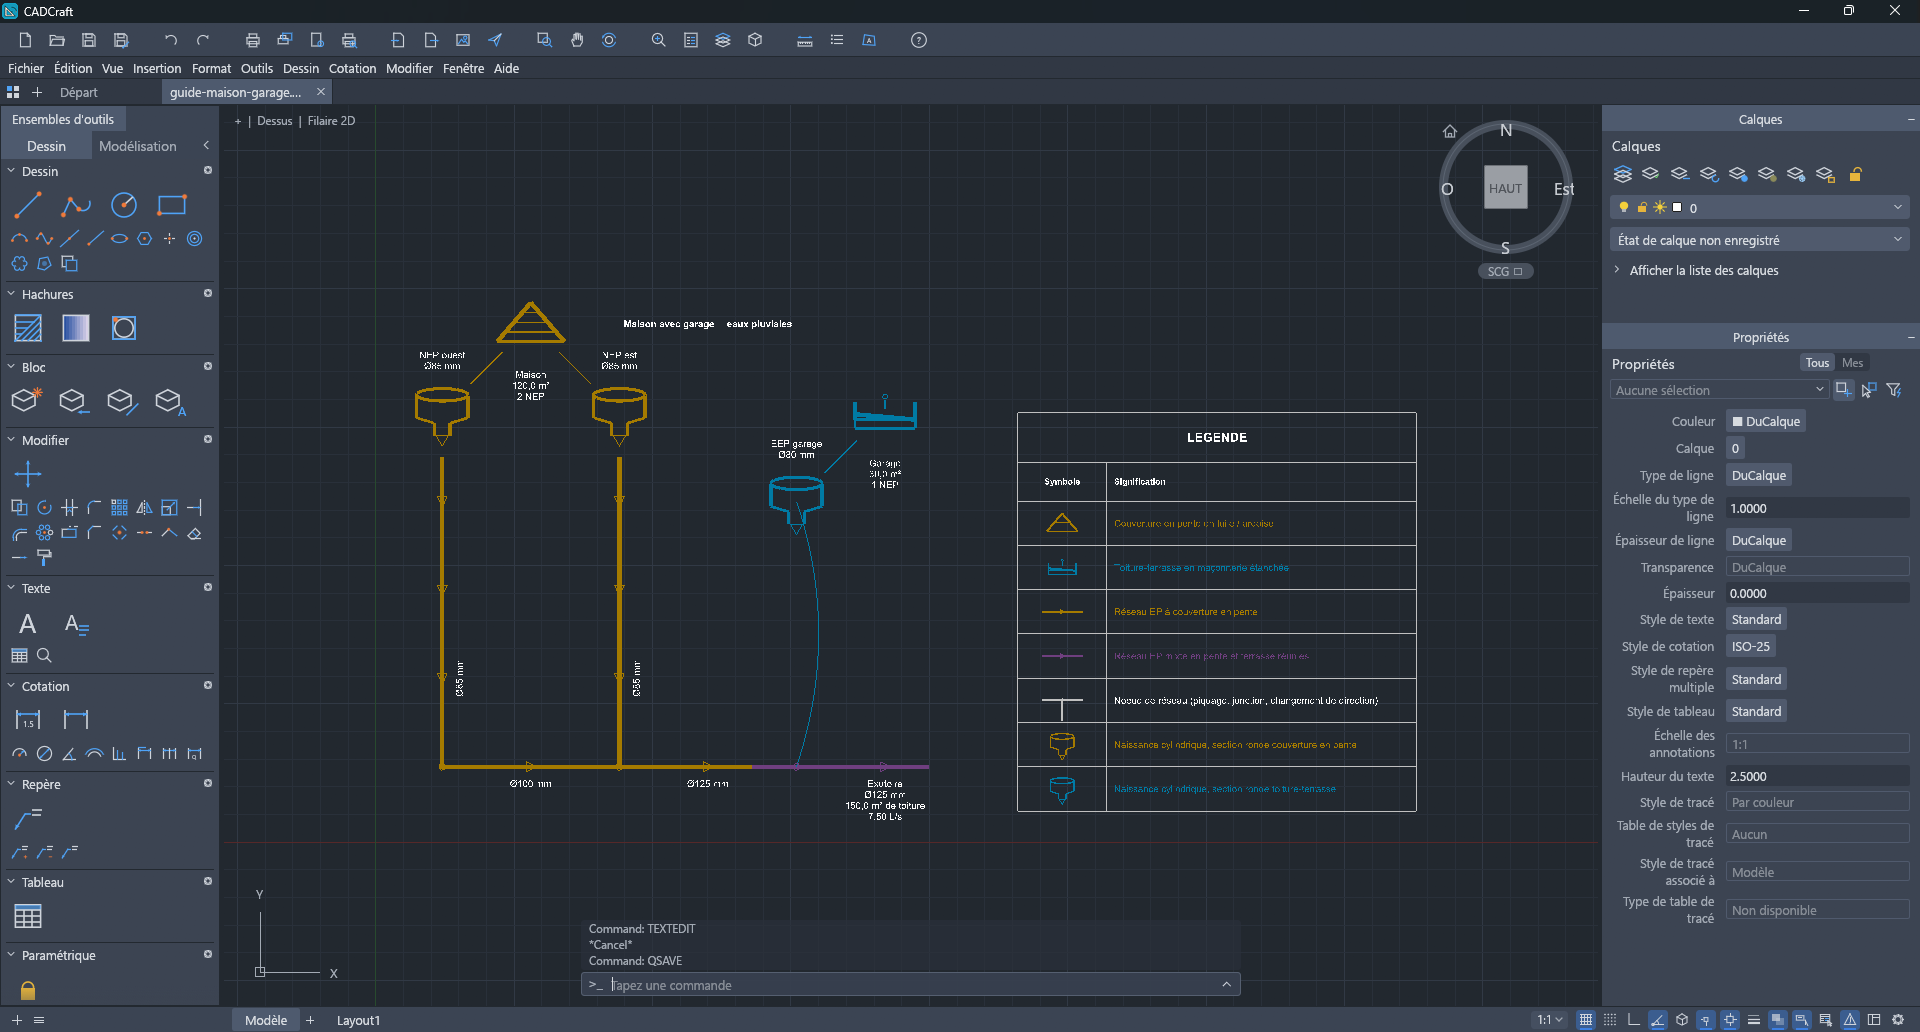The height and width of the screenshot is (1032, 1920).
Task: Open 'État de calque non enregistré' dropdown
Action: 1760,240
